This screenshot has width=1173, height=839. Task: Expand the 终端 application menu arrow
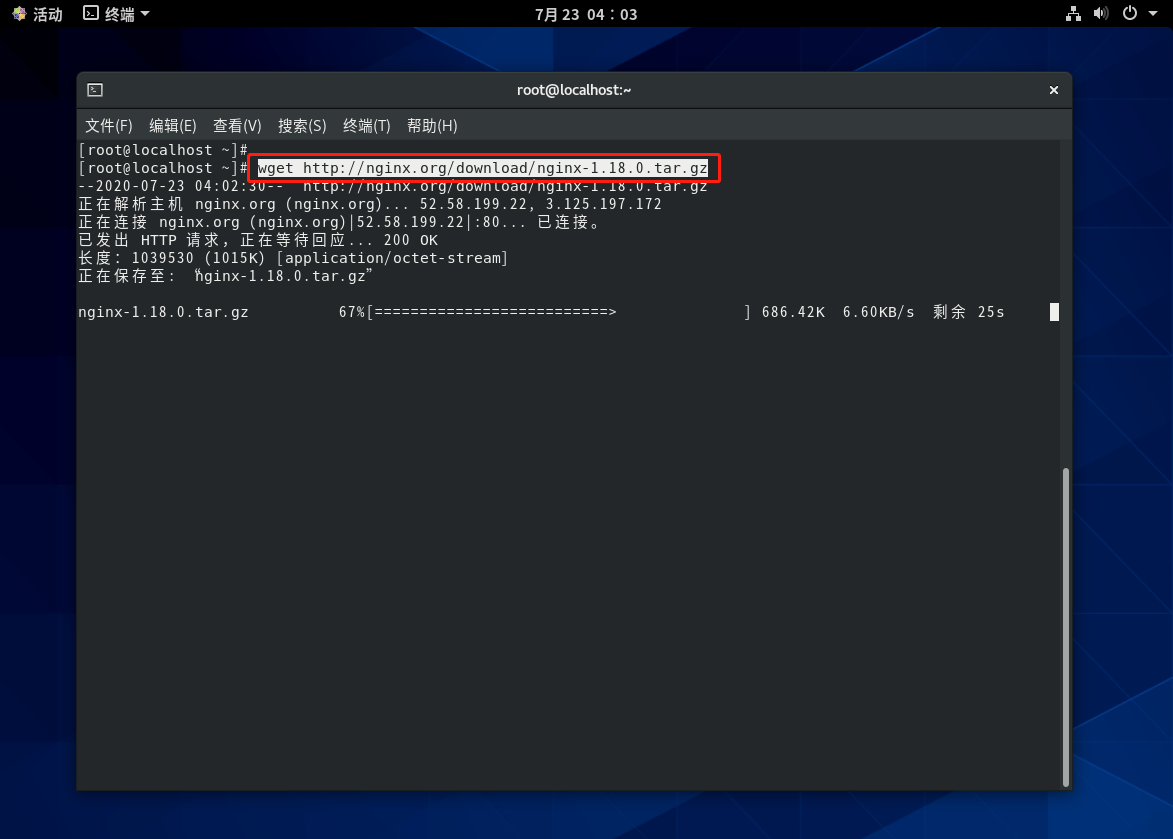145,14
